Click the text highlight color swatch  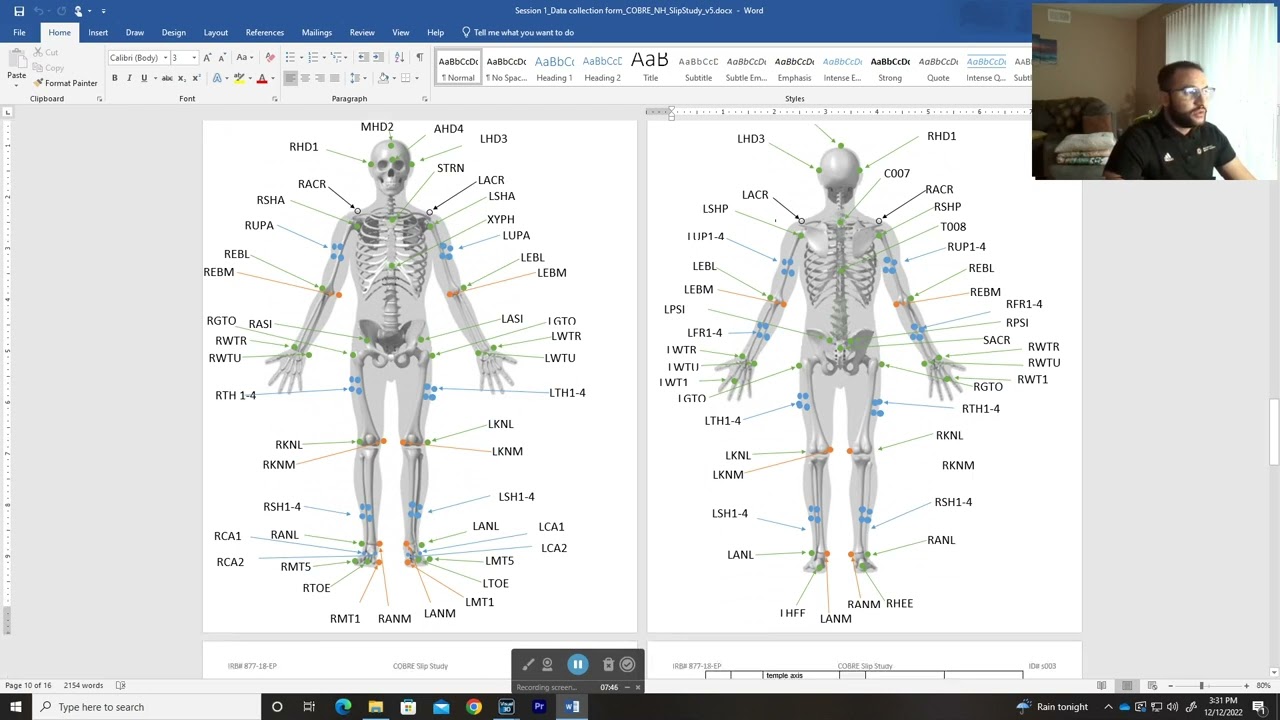[x=239, y=78]
